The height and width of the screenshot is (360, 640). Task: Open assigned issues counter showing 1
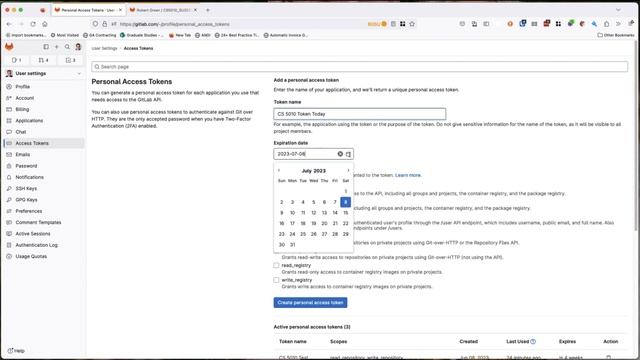[x=17, y=60]
